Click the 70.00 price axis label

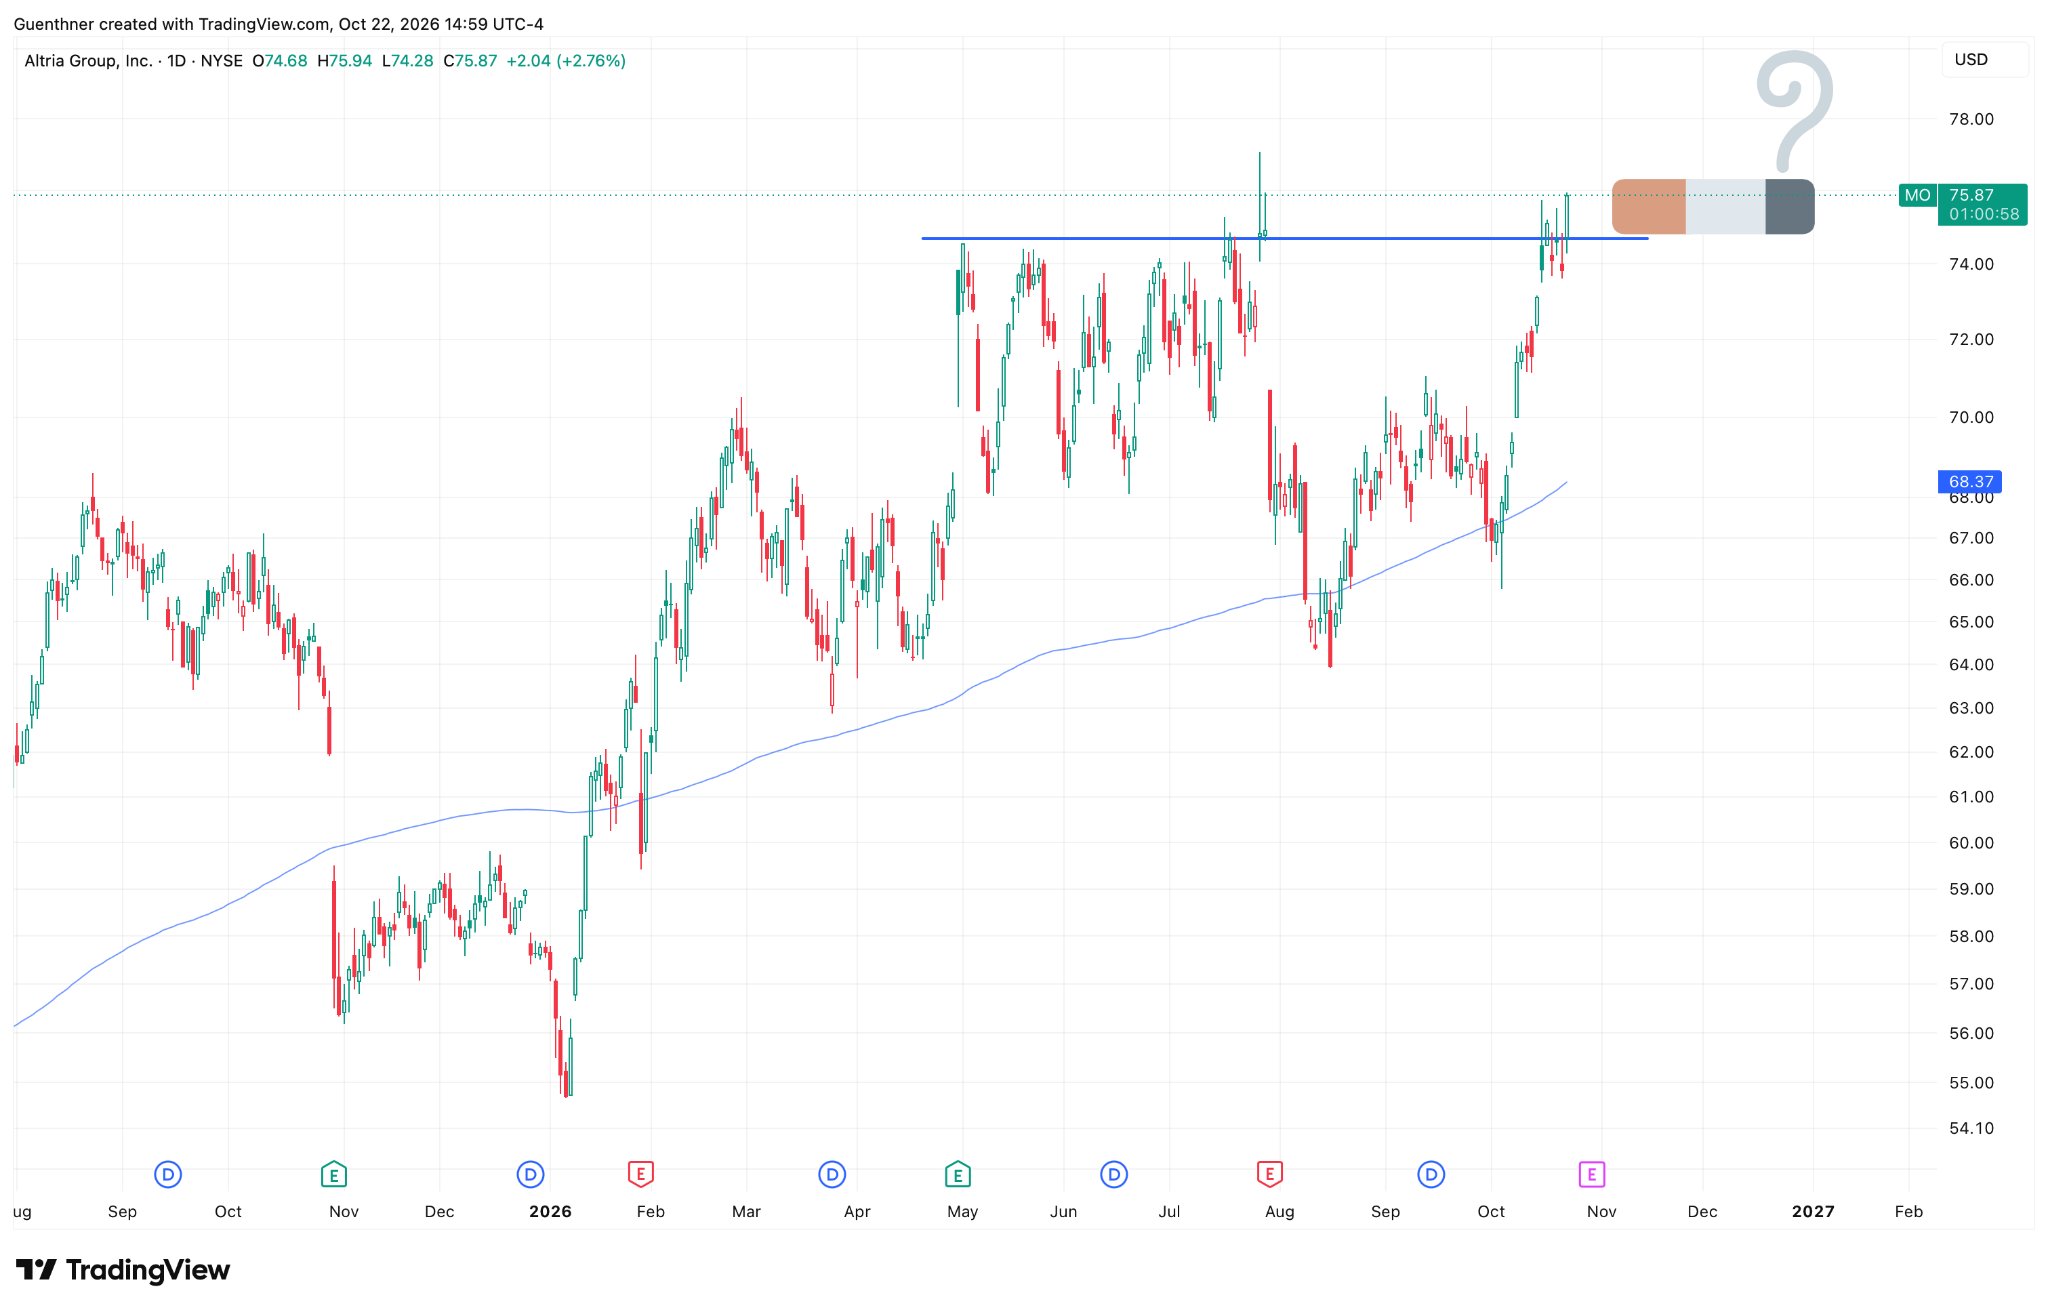point(1971,417)
